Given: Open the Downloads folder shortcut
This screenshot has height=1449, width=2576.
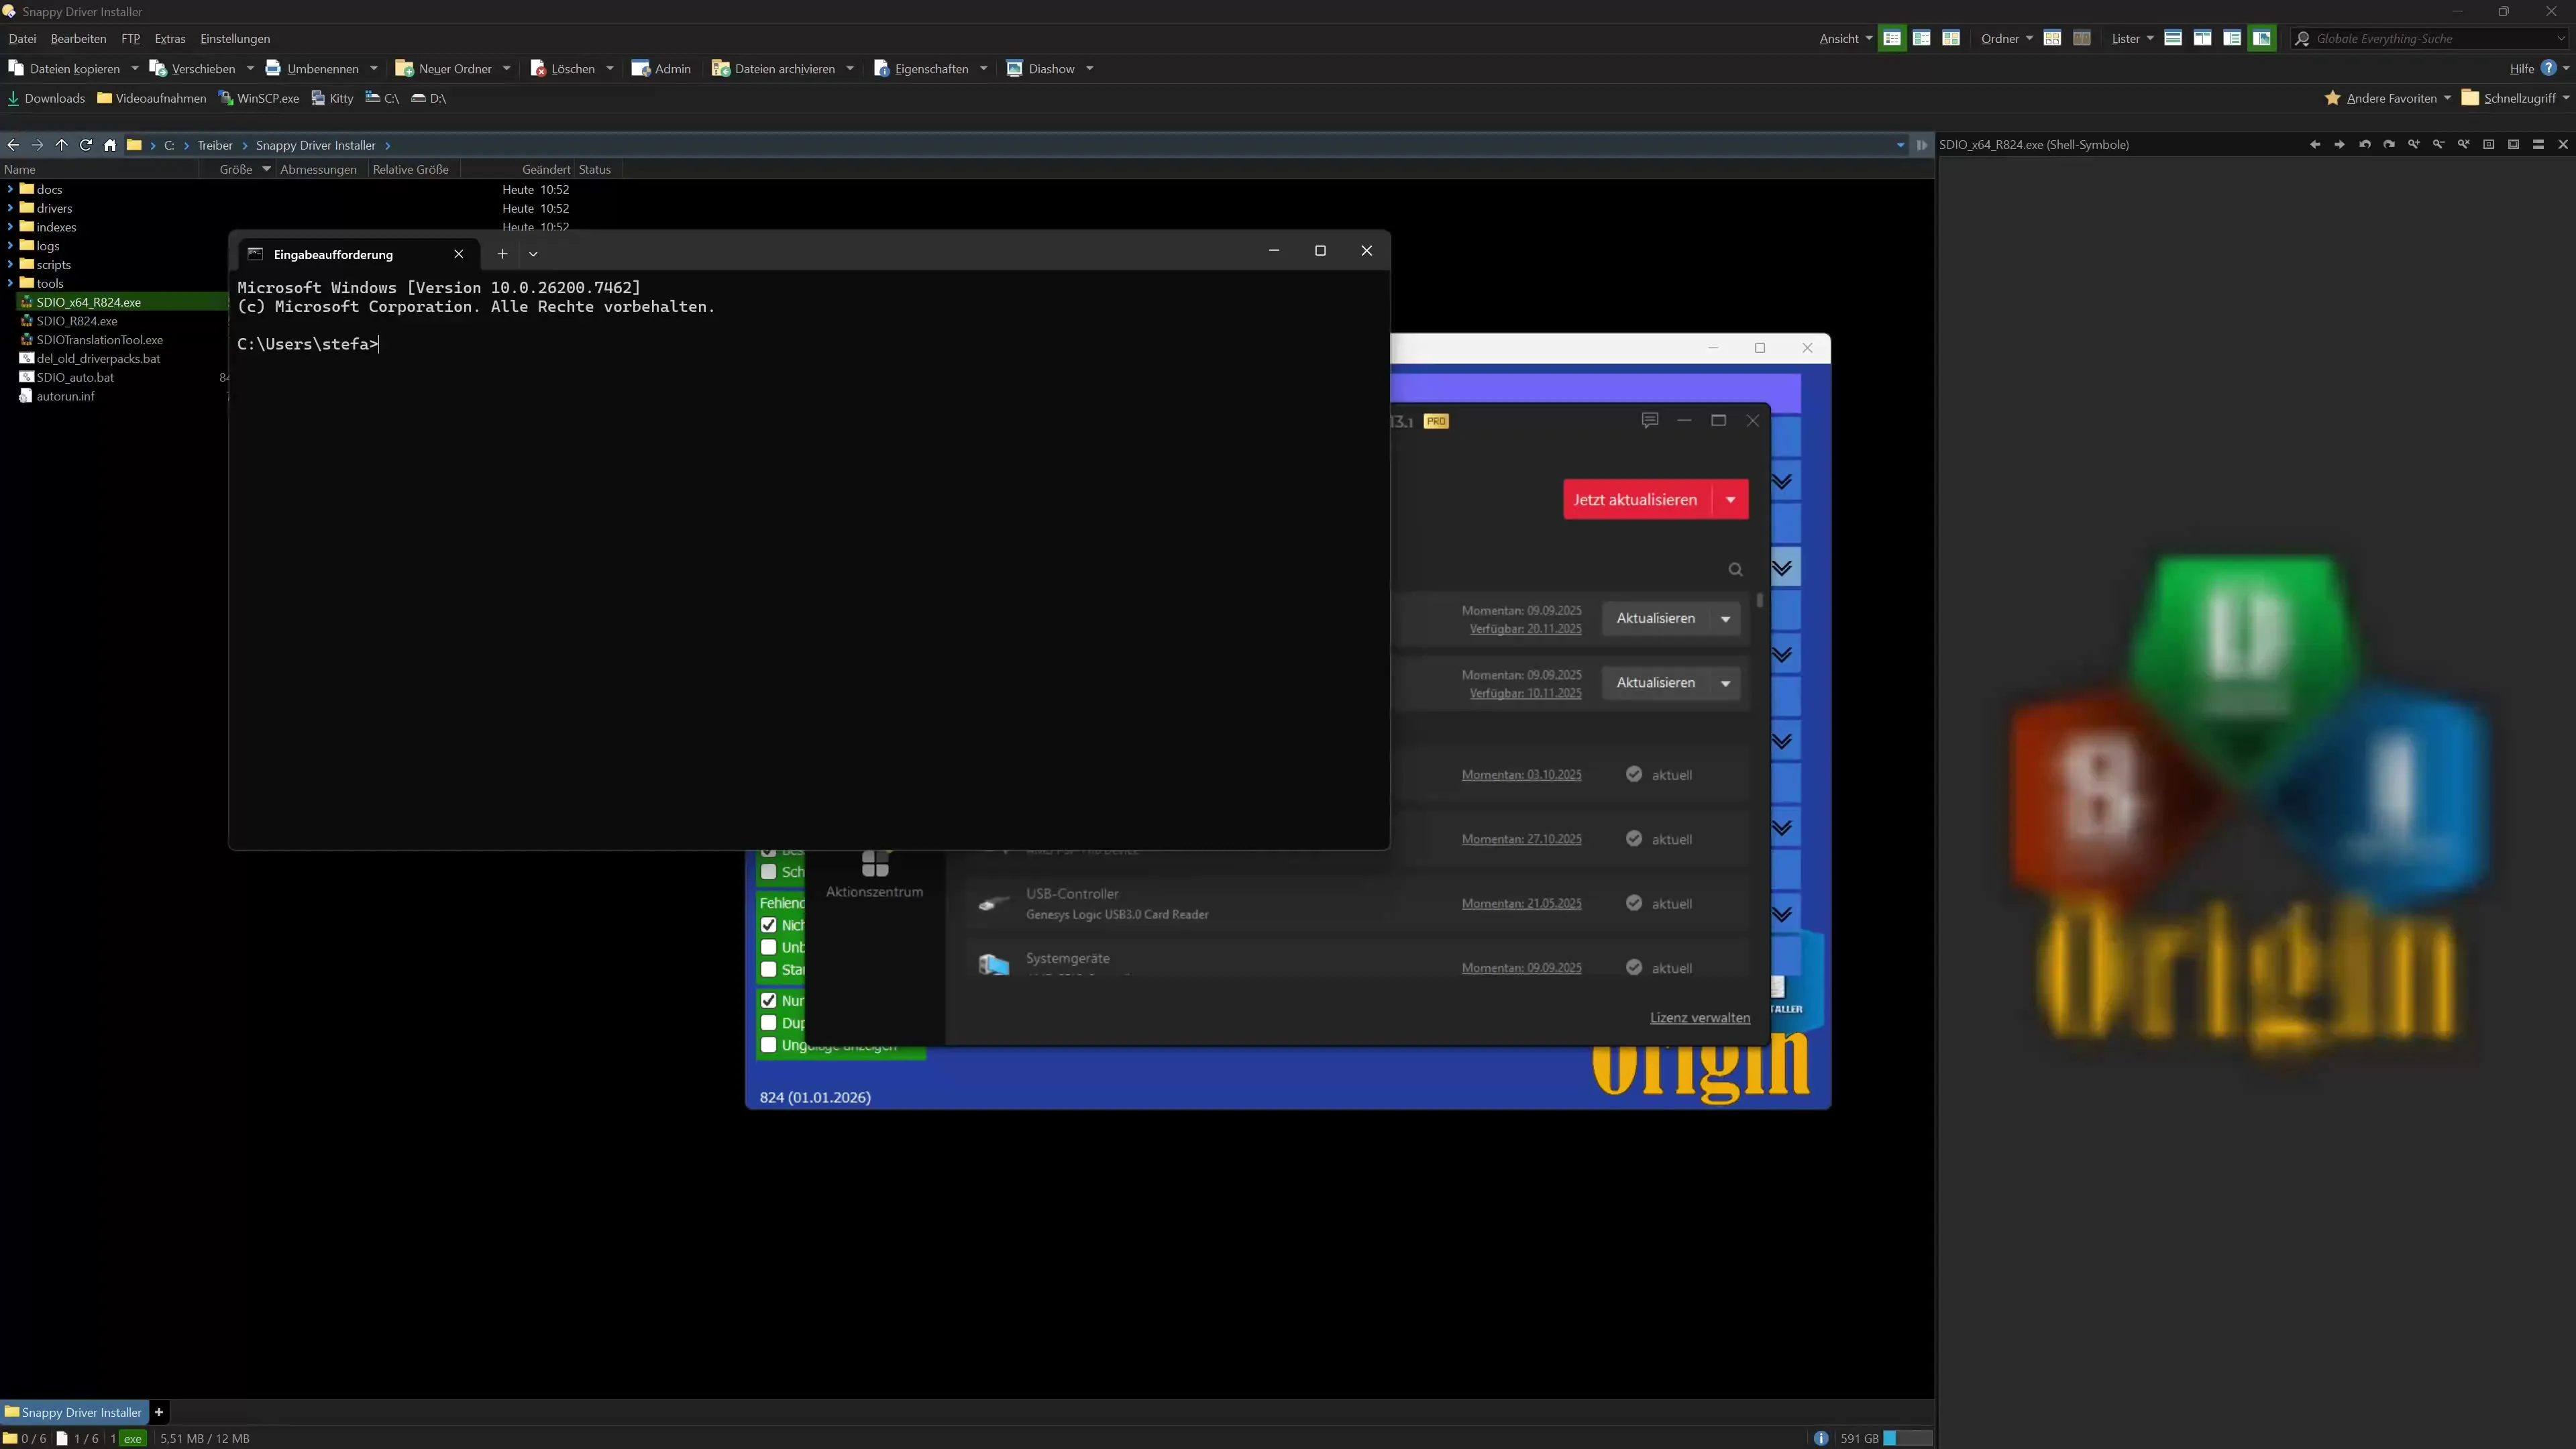Looking at the screenshot, I should (x=46, y=98).
